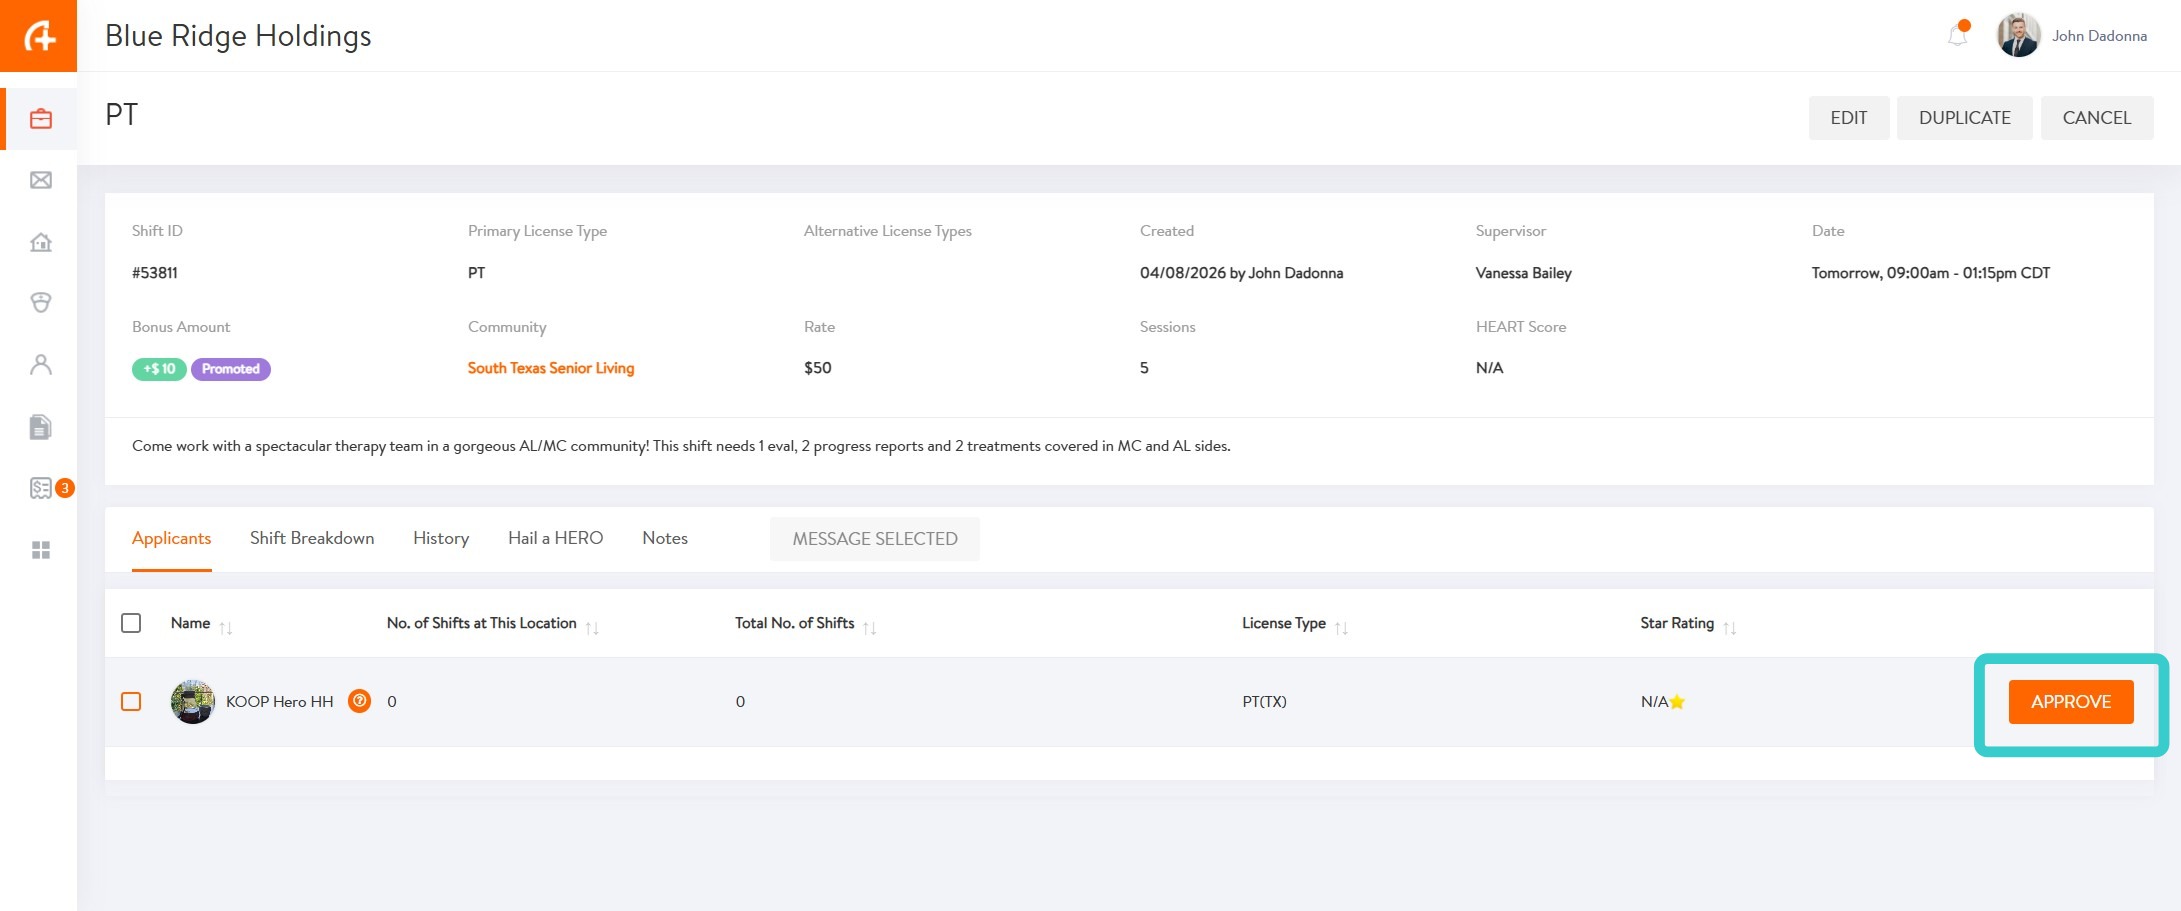The image size is (2181, 911).
Task: Approve the KOOP Hero HH applicant
Action: tap(2070, 702)
